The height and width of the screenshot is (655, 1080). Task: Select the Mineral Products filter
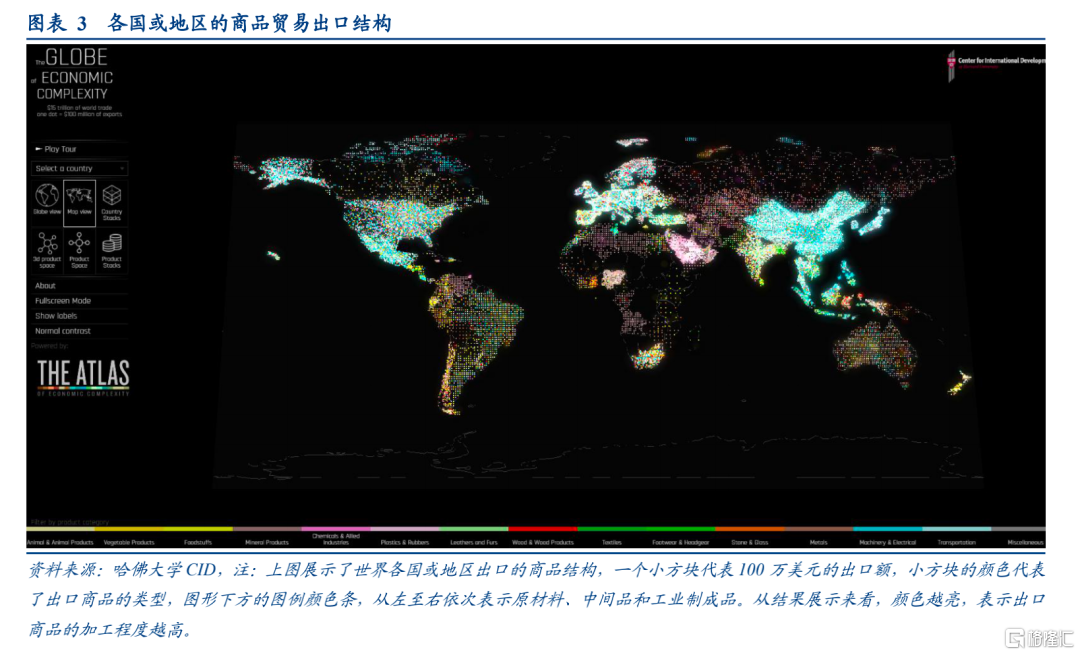pyautogui.click(x=266, y=541)
